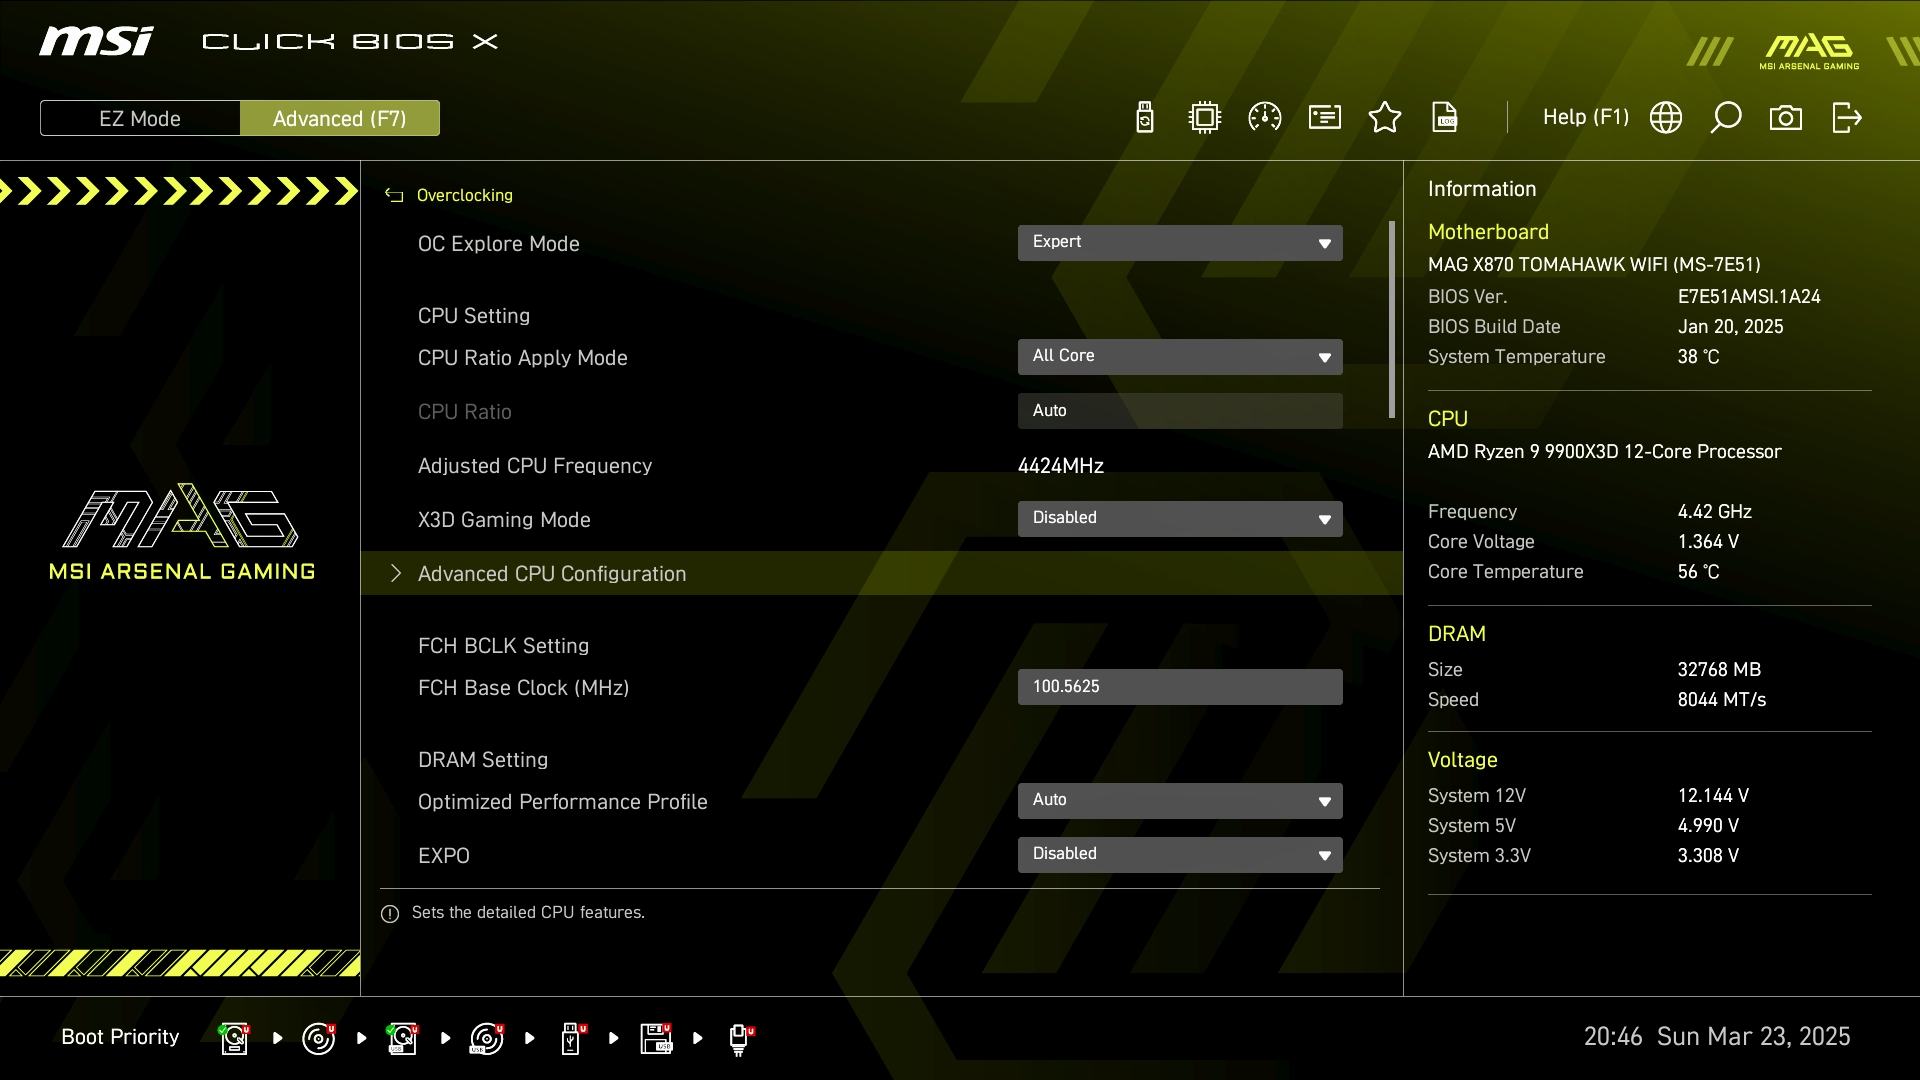Viewport: 1920px width, 1080px height.
Task: Open the language globe icon
Action: pyautogui.click(x=1666, y=118)
